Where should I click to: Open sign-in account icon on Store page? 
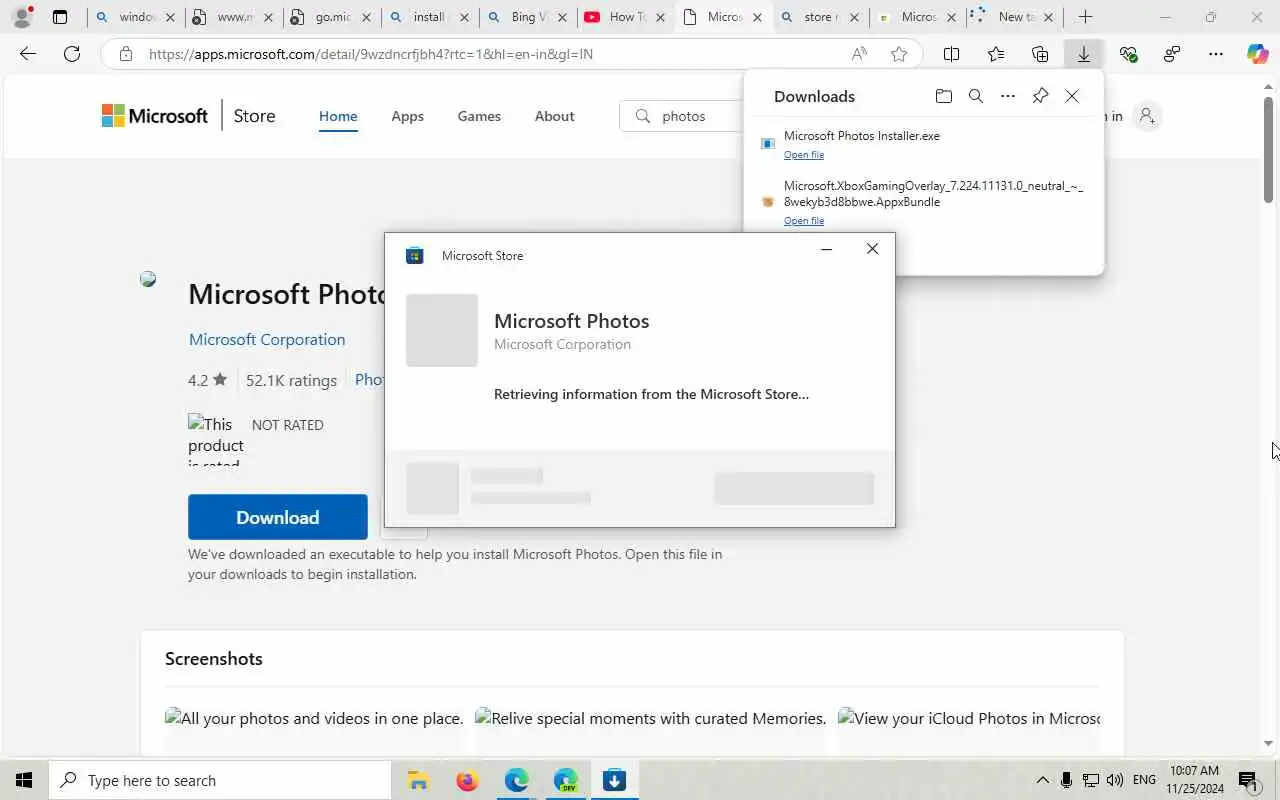tap(1147, 116)
